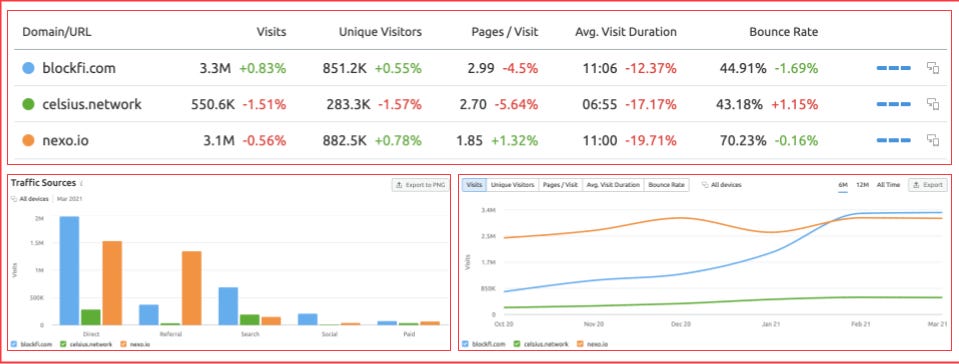Open the blockfi.com domain link
Screen dimensions: 959x364
79,68
